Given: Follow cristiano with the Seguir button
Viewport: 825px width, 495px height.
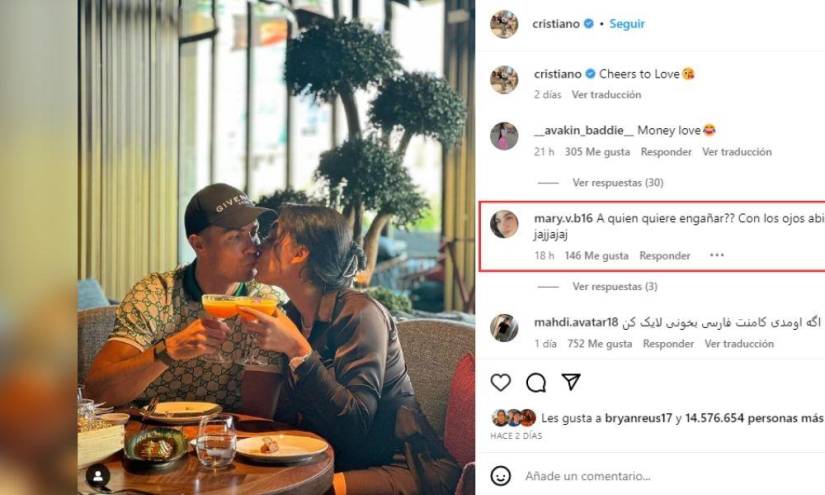Looking at the screenshot, I should pyautogui.click(x=627, y=24).
